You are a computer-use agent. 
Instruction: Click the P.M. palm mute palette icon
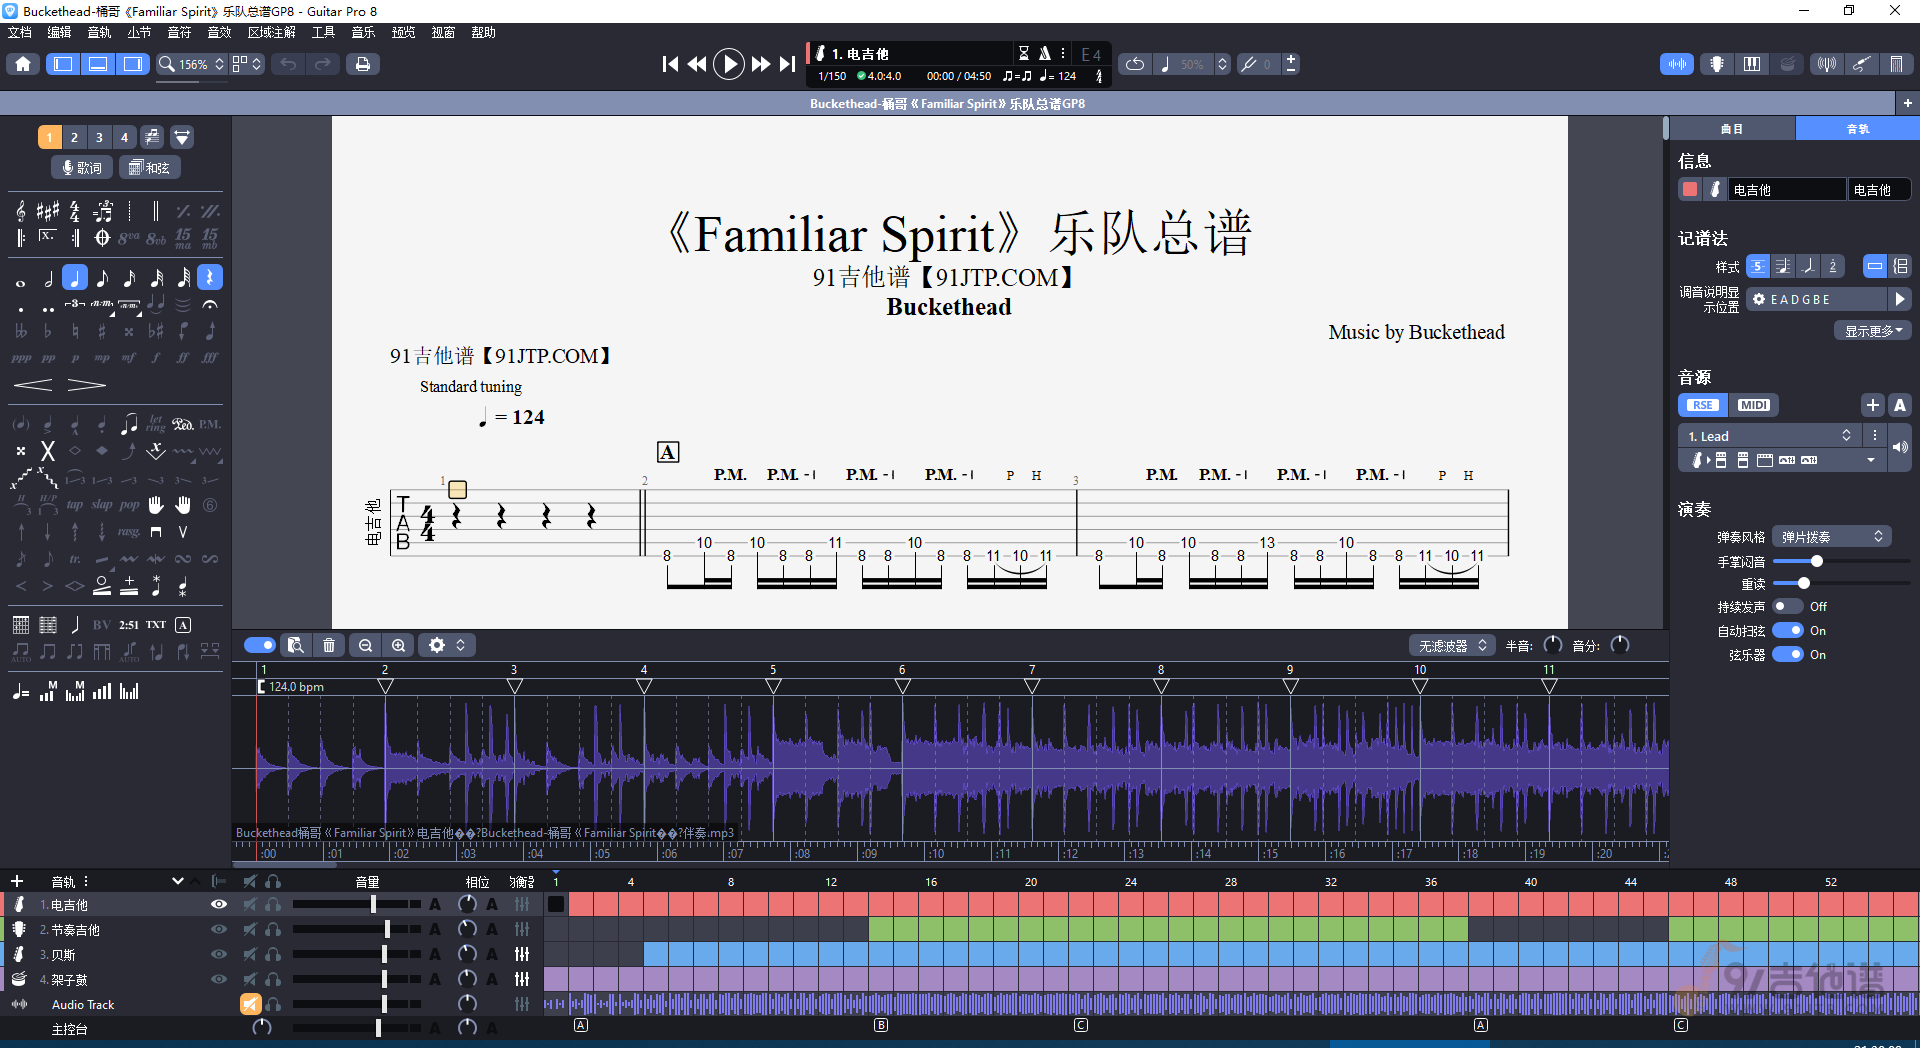tap(209, 424)
